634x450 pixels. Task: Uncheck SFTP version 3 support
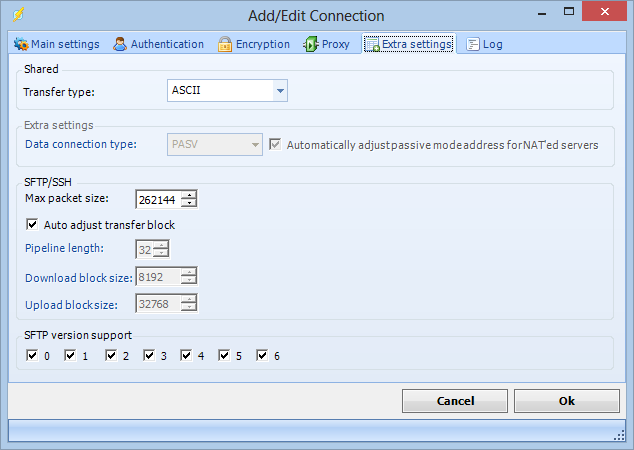(x=149, y=355)
